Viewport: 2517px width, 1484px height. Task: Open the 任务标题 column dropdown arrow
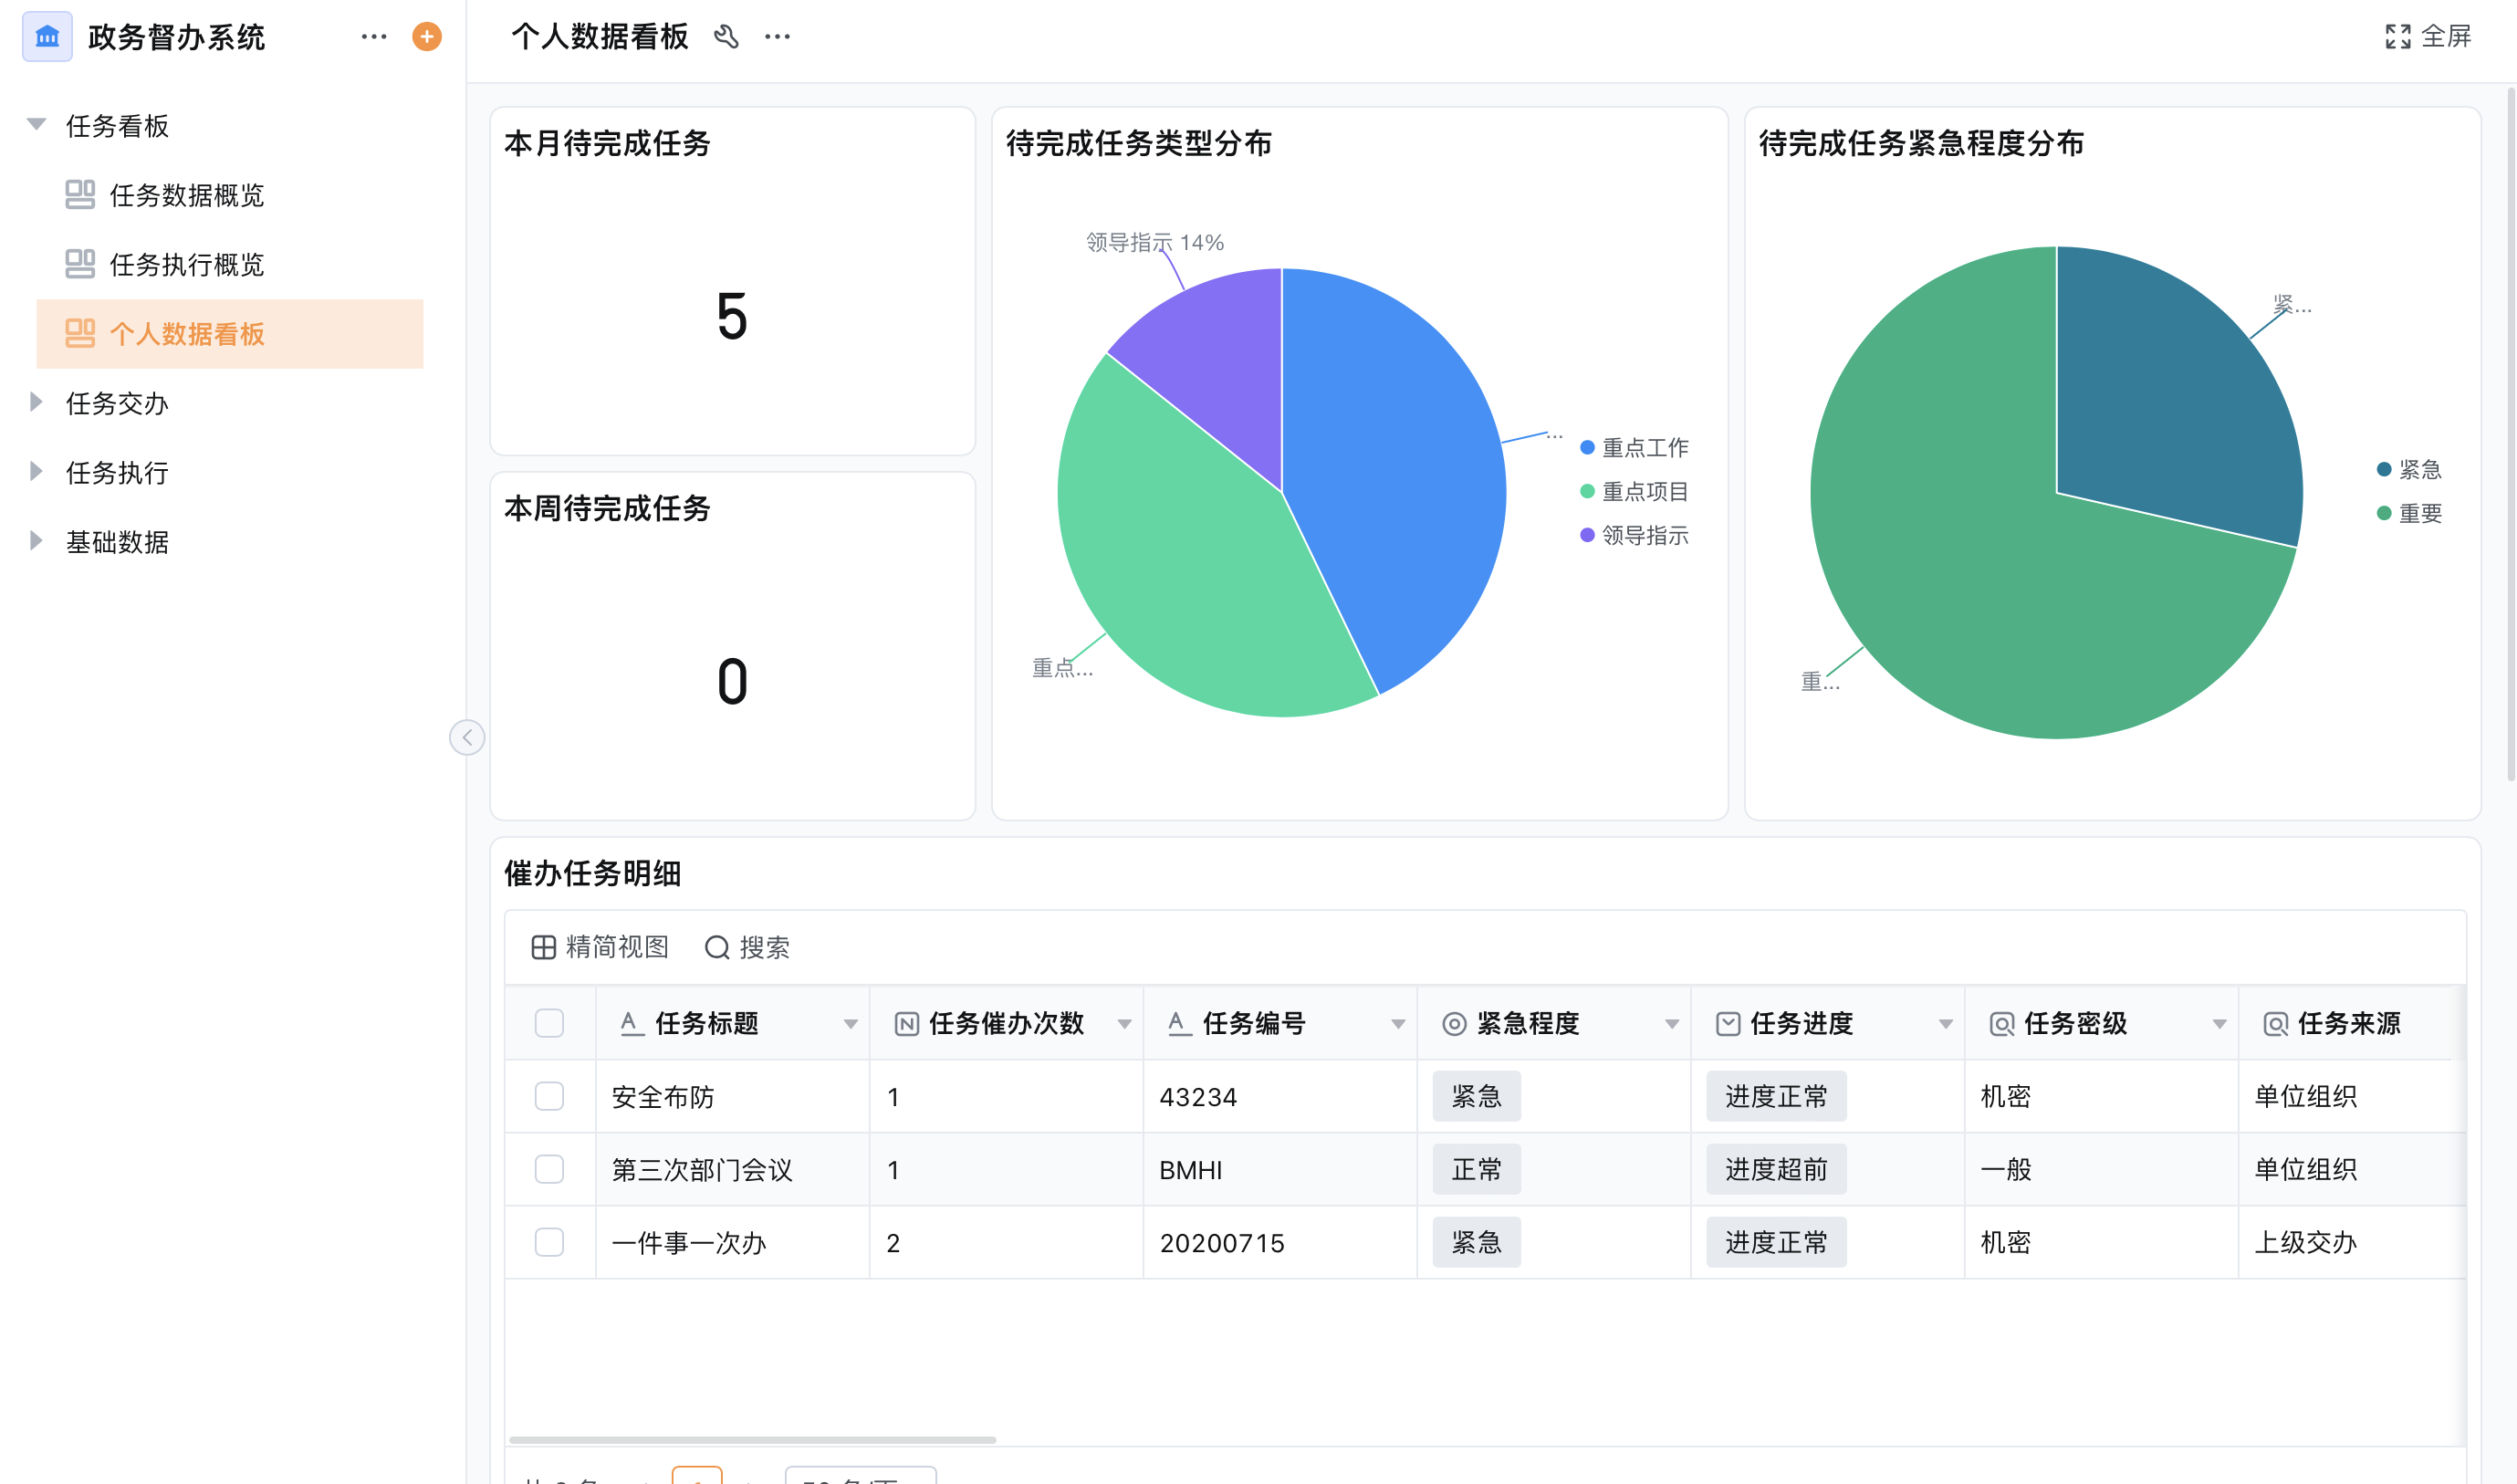tap(850, 1024)
